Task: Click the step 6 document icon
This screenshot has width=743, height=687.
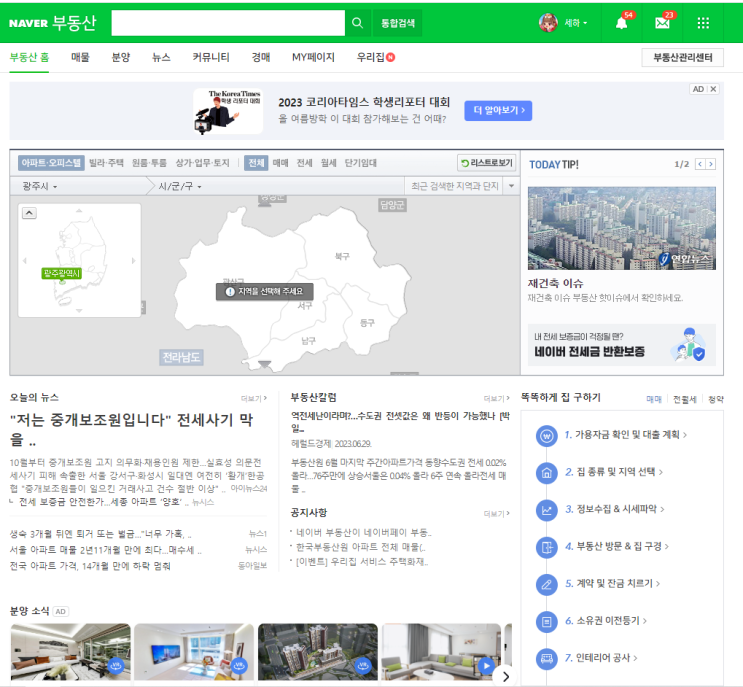Action: (546, 622)
